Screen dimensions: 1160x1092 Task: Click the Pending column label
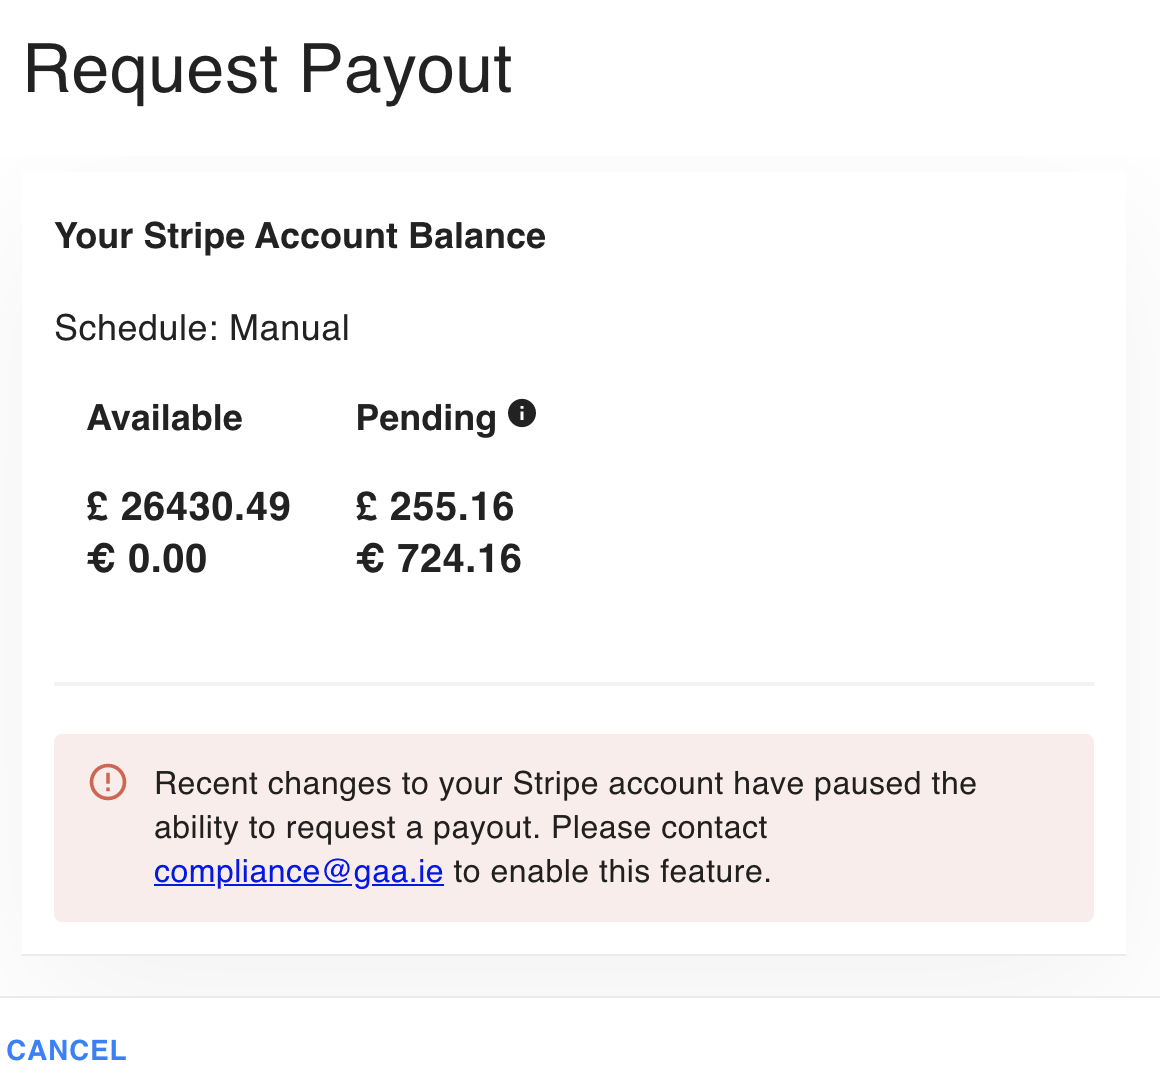click(426, 419)
